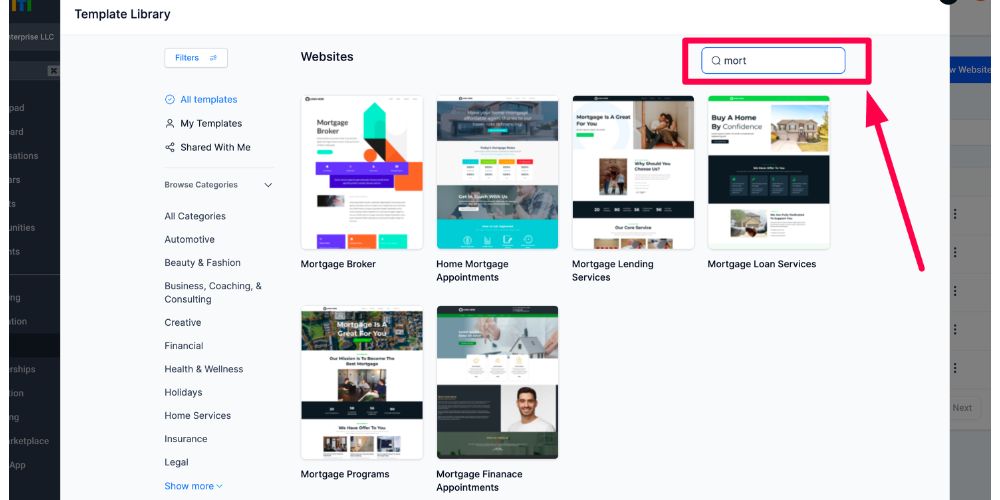Click the Filters button
The width and height of the screenshot is (1000, 500).
point(196,58)
